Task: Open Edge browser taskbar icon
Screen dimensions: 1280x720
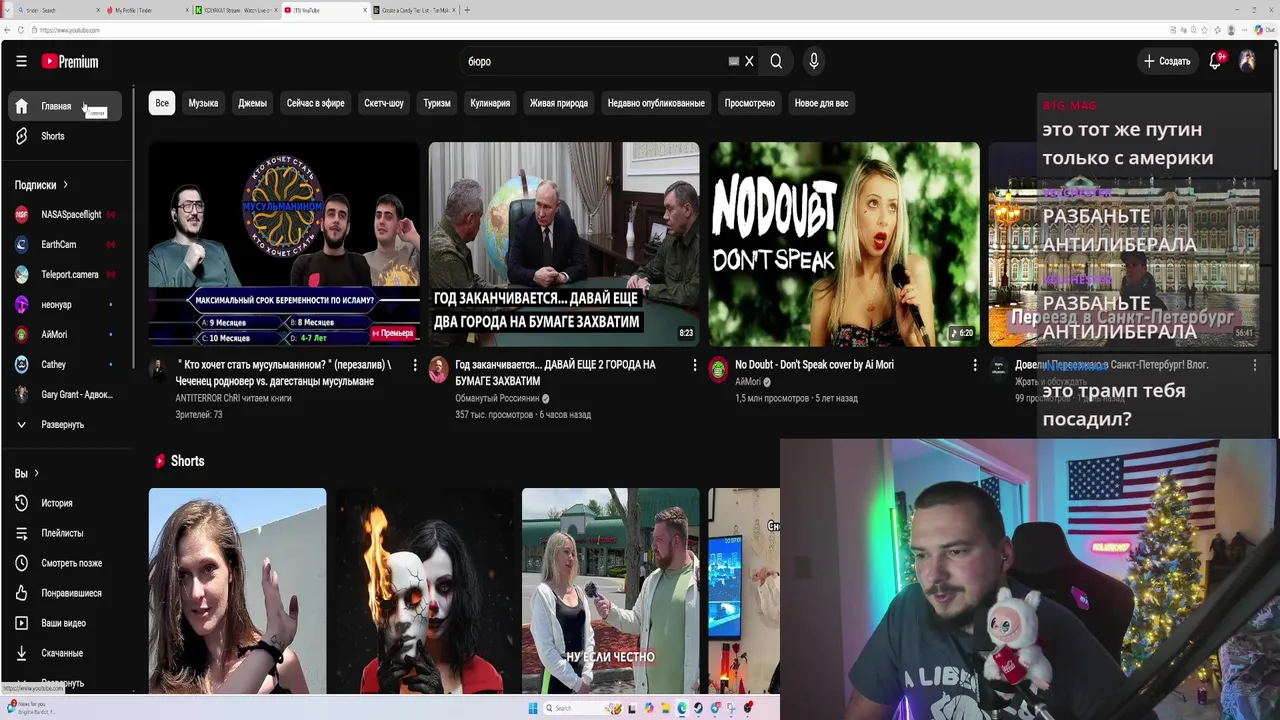Action: tap(682, 708)
